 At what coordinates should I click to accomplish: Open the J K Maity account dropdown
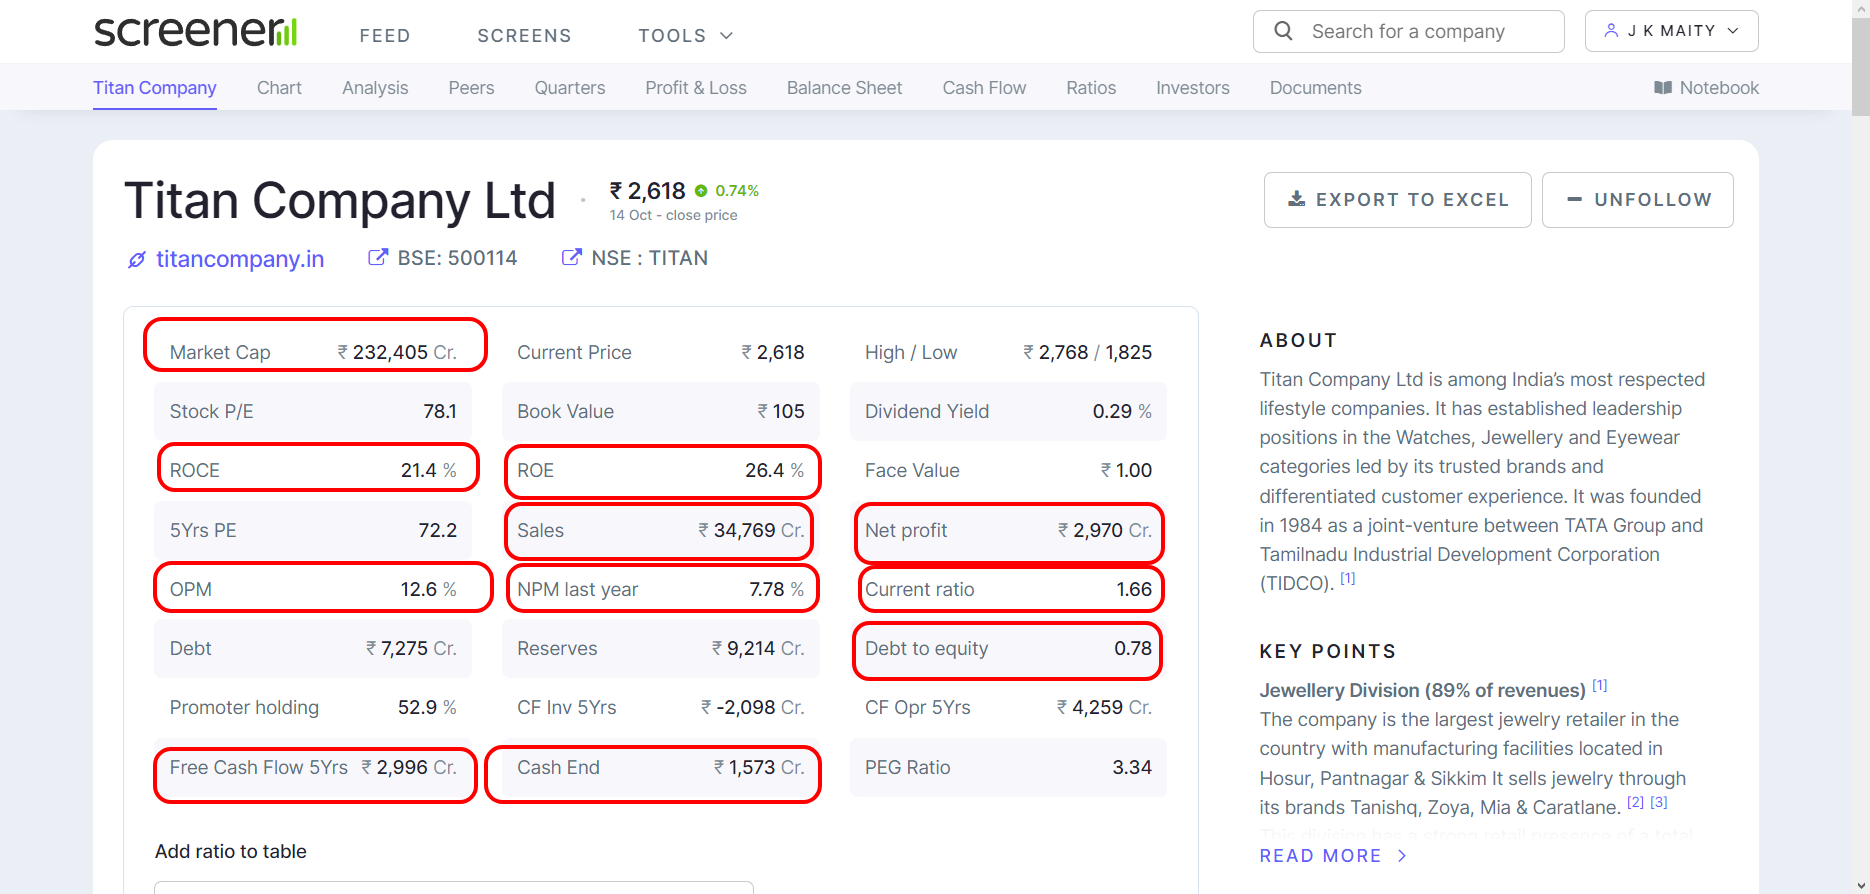[x=1671, y=31]
